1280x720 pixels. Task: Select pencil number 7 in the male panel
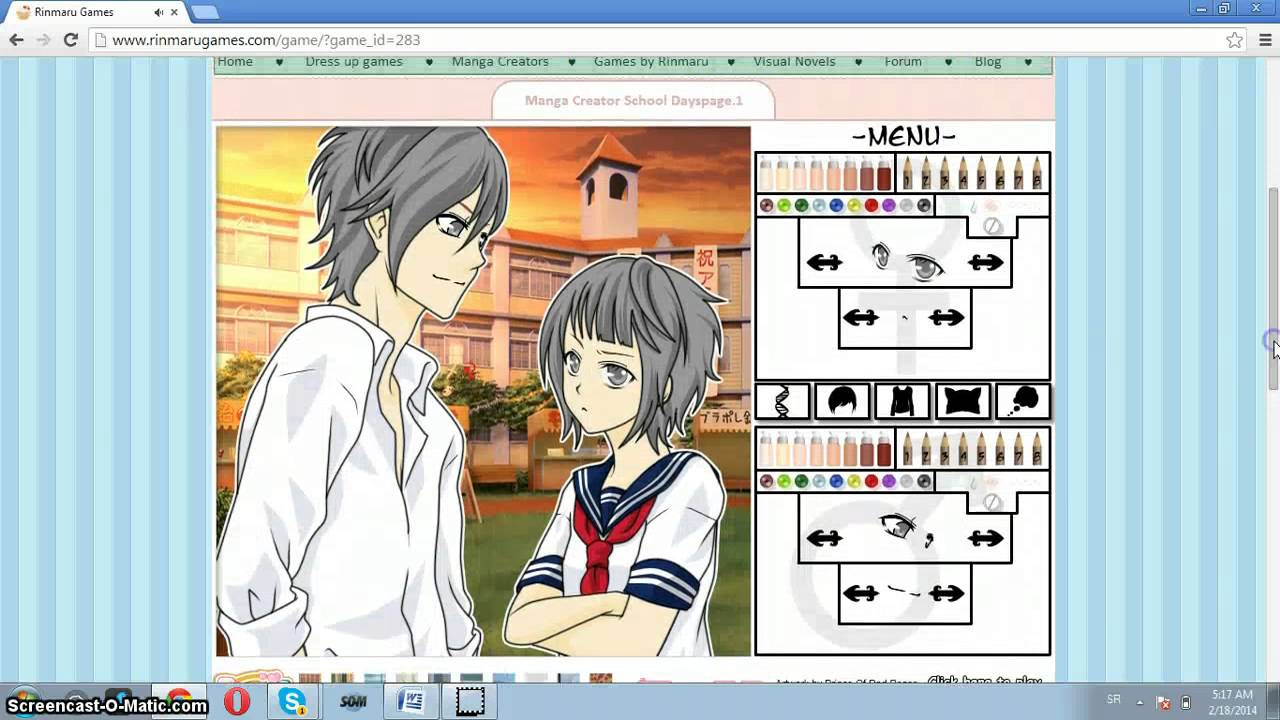(1017, 448)
